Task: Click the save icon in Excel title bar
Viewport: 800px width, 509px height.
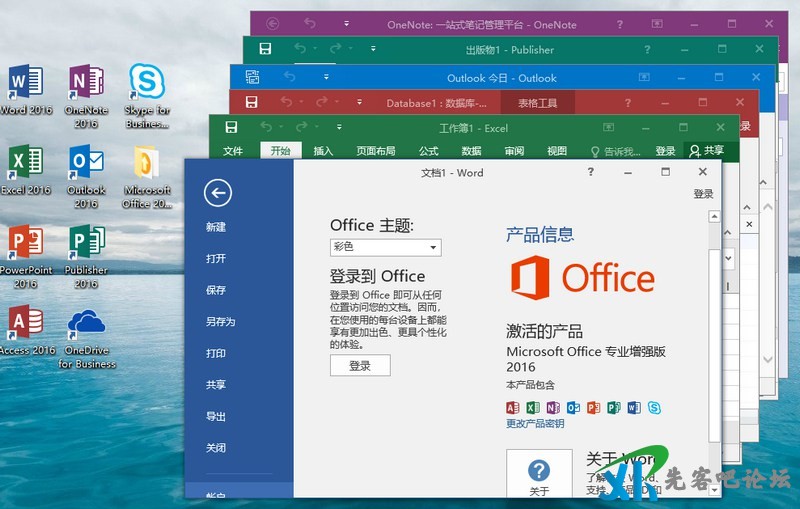Action: point(231,127)
